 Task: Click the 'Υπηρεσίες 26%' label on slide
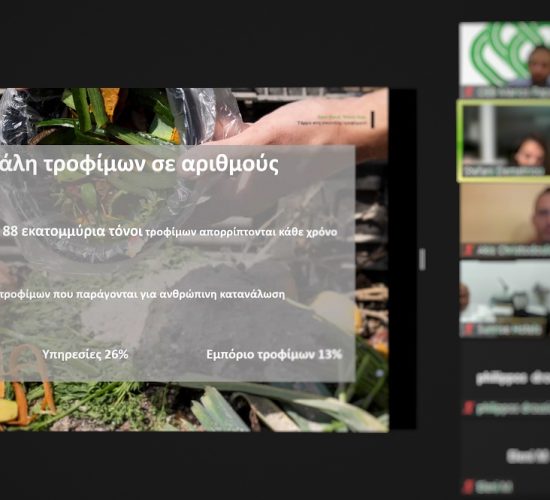pyautogui.click(x=85, y=354)
